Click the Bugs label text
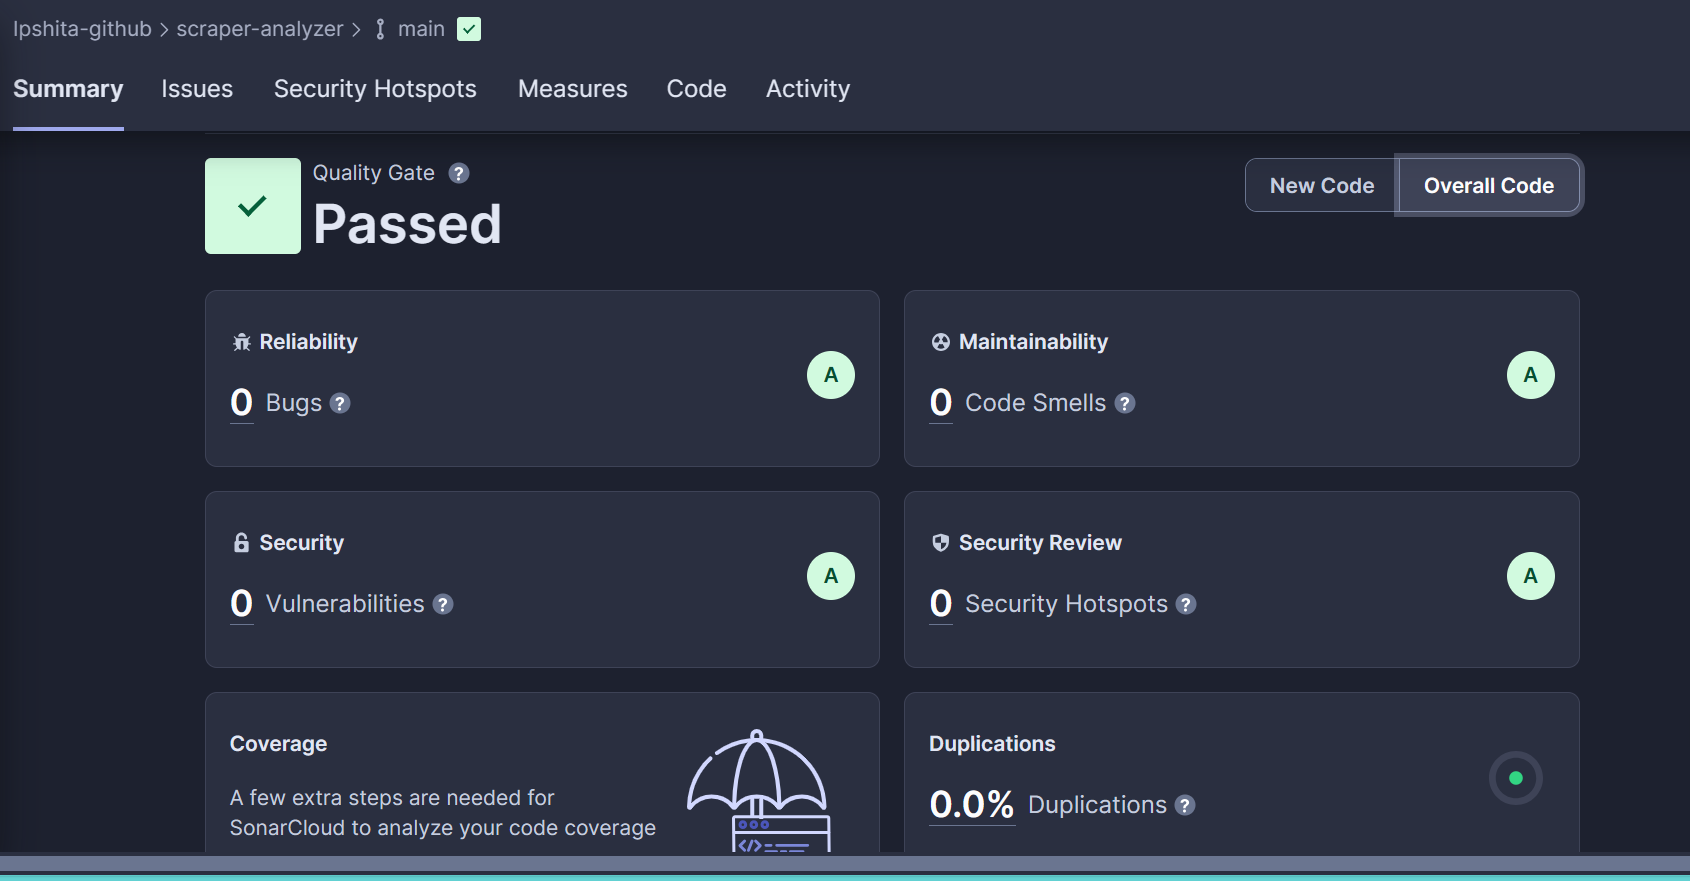1690x881 pixels. [294, 403]
